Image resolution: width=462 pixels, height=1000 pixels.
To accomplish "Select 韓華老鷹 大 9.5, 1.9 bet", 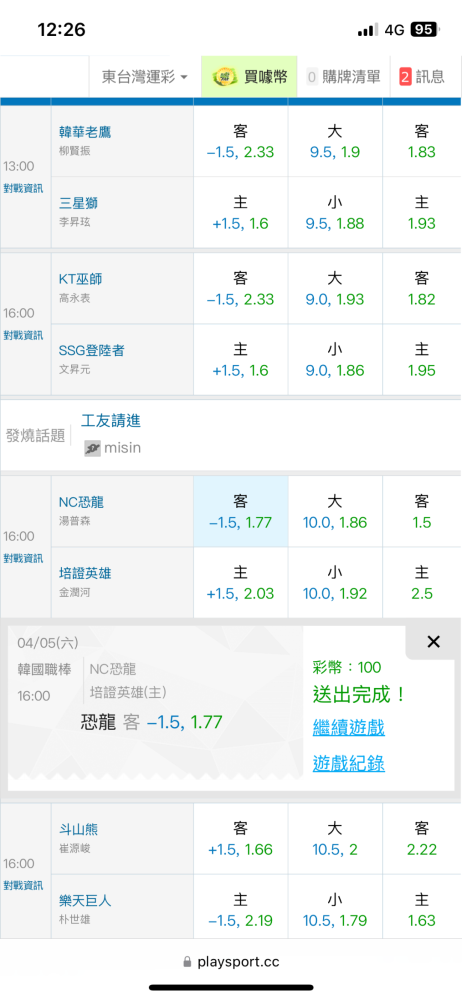I will [335, 141].
